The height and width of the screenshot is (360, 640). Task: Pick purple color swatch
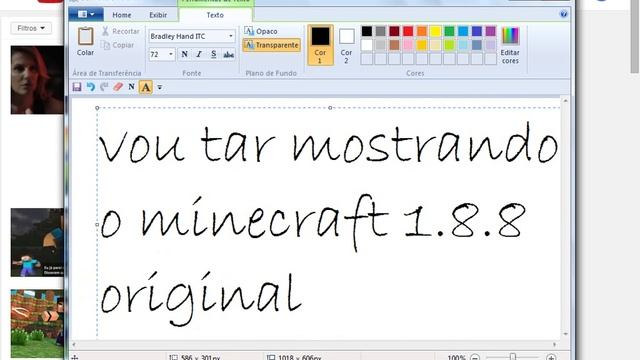click(490, 31)
